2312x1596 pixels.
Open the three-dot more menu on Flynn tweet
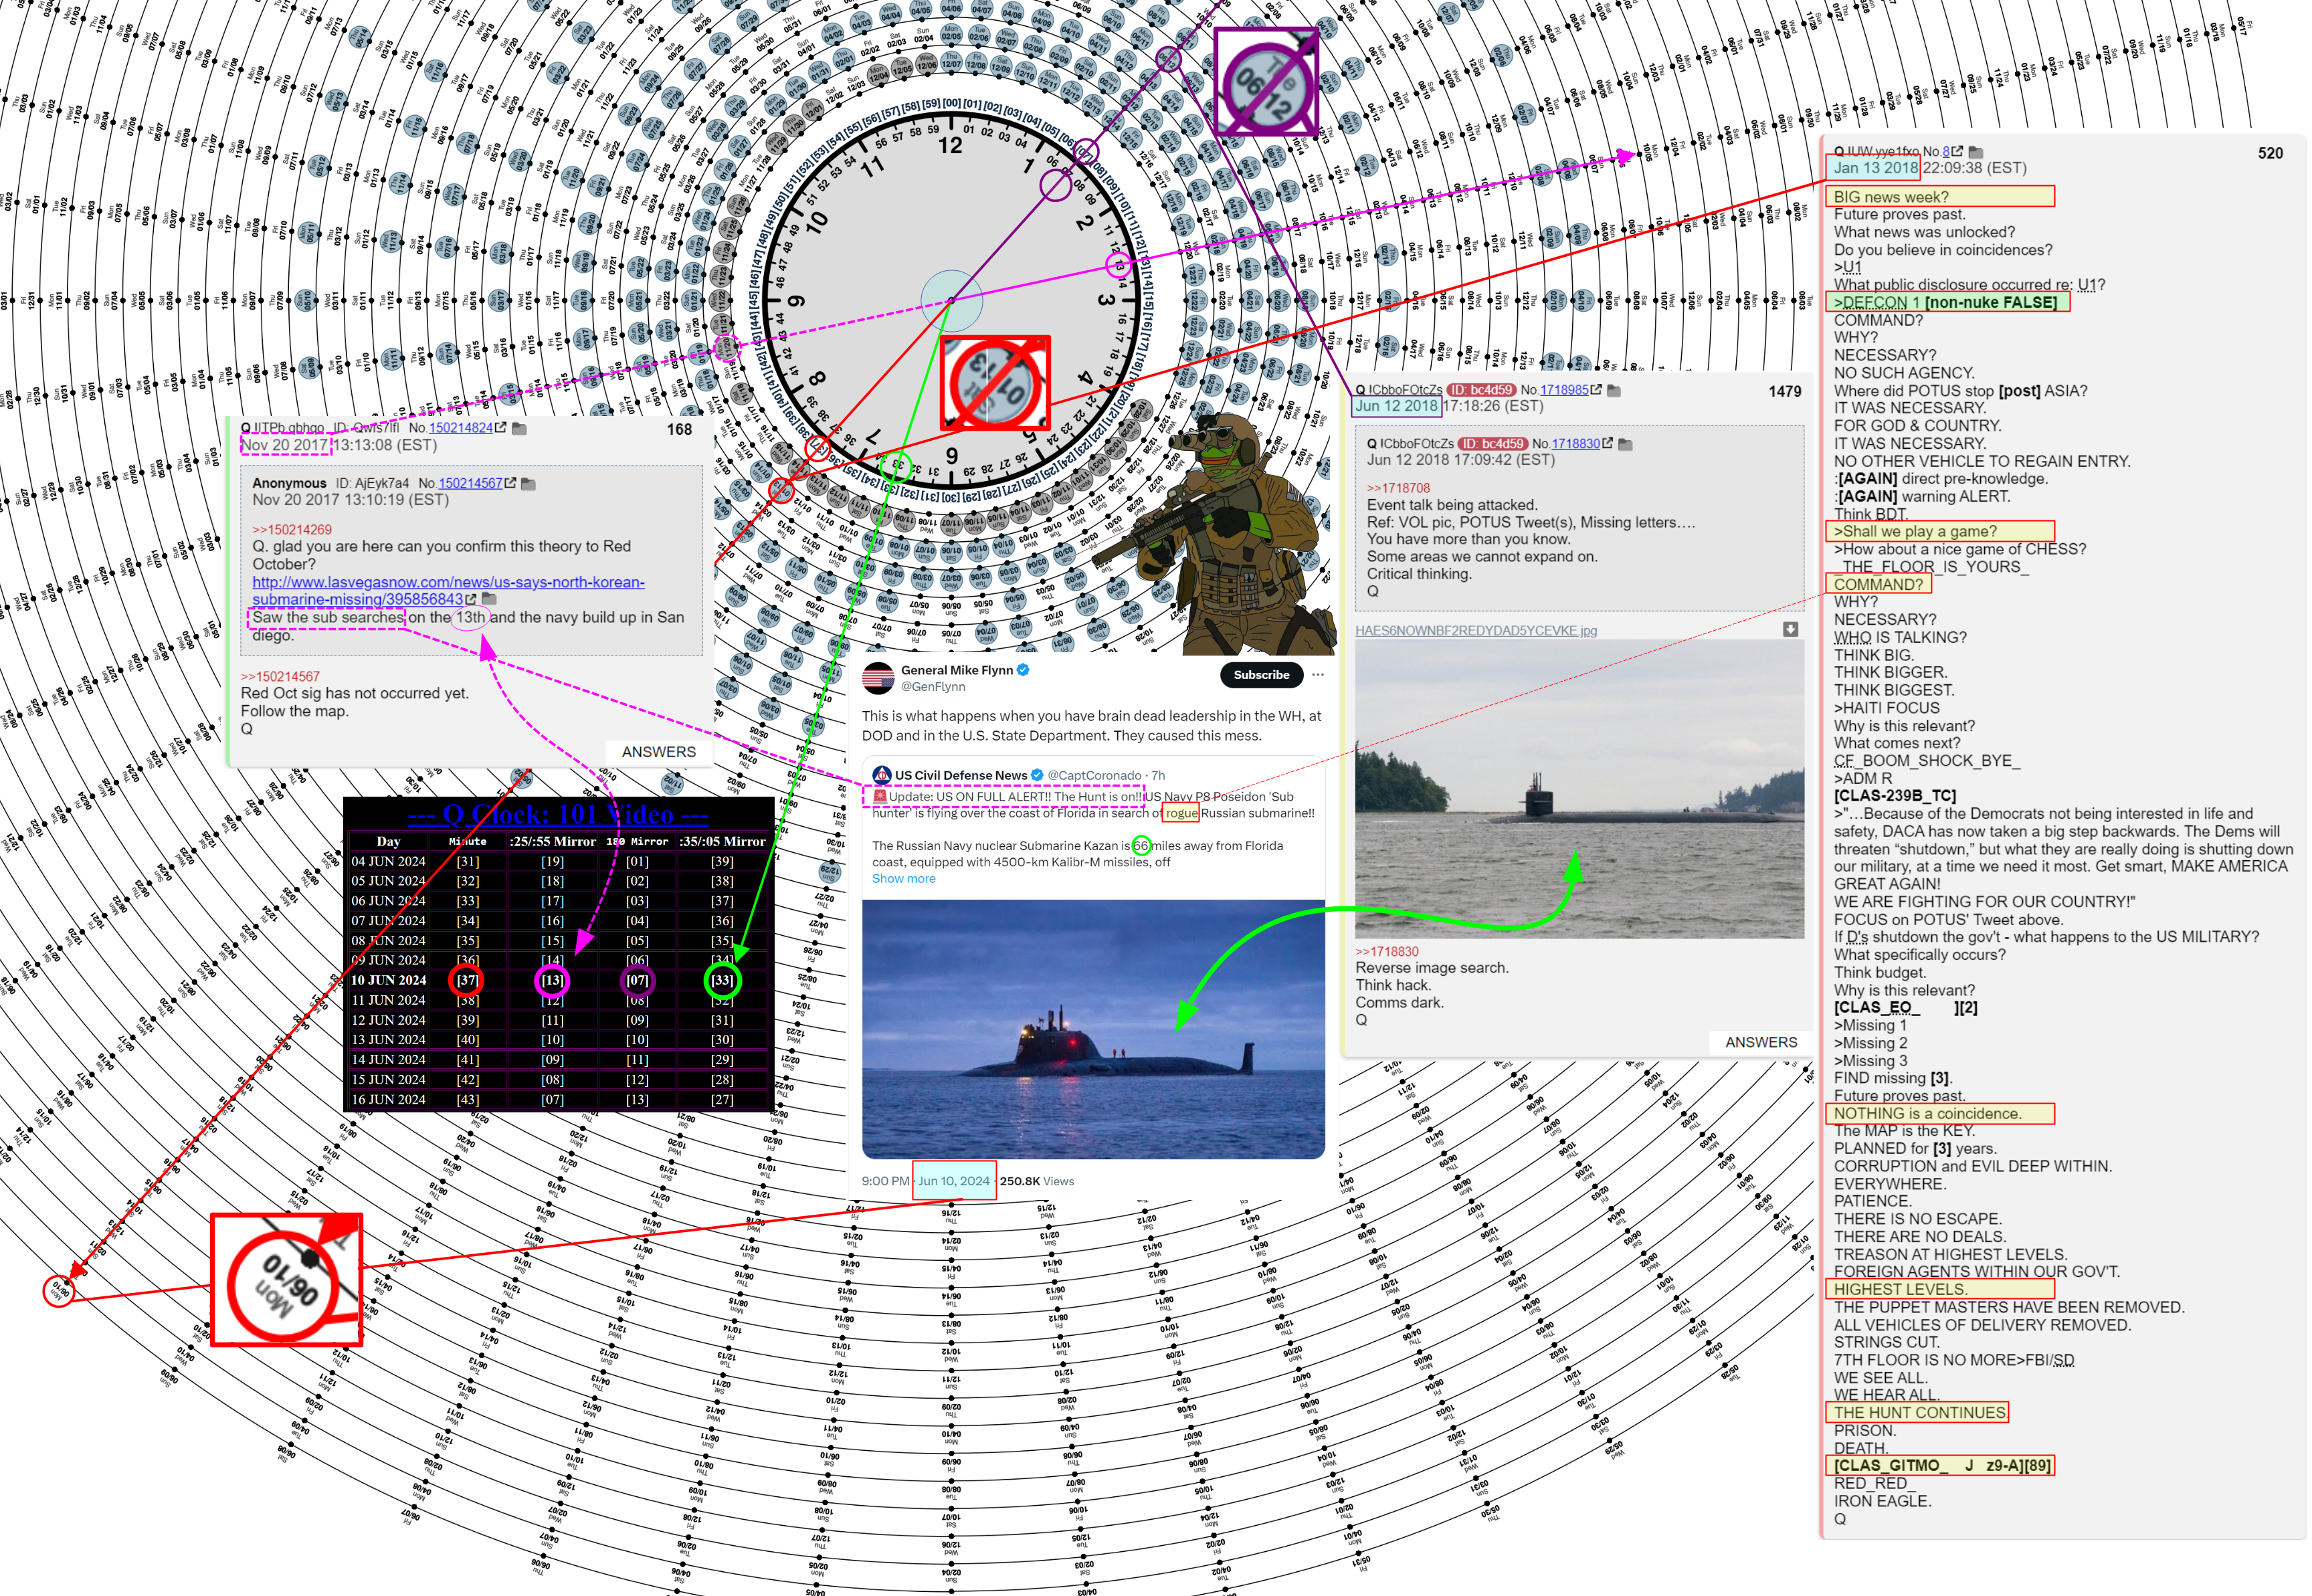(x=1317, y=674)
